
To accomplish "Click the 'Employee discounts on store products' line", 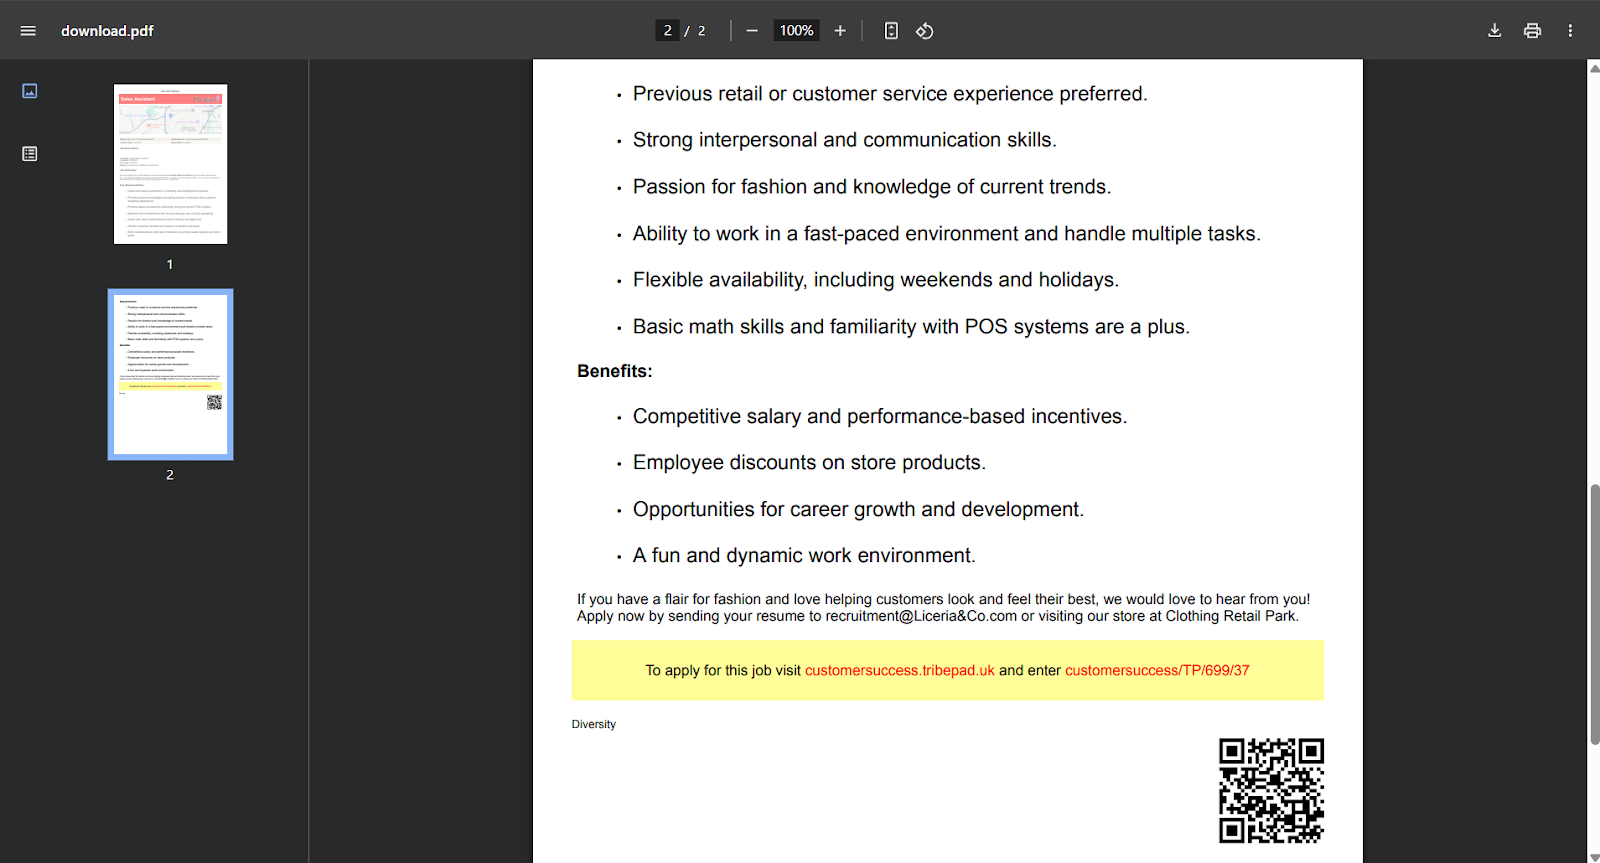I will (809, 463).
